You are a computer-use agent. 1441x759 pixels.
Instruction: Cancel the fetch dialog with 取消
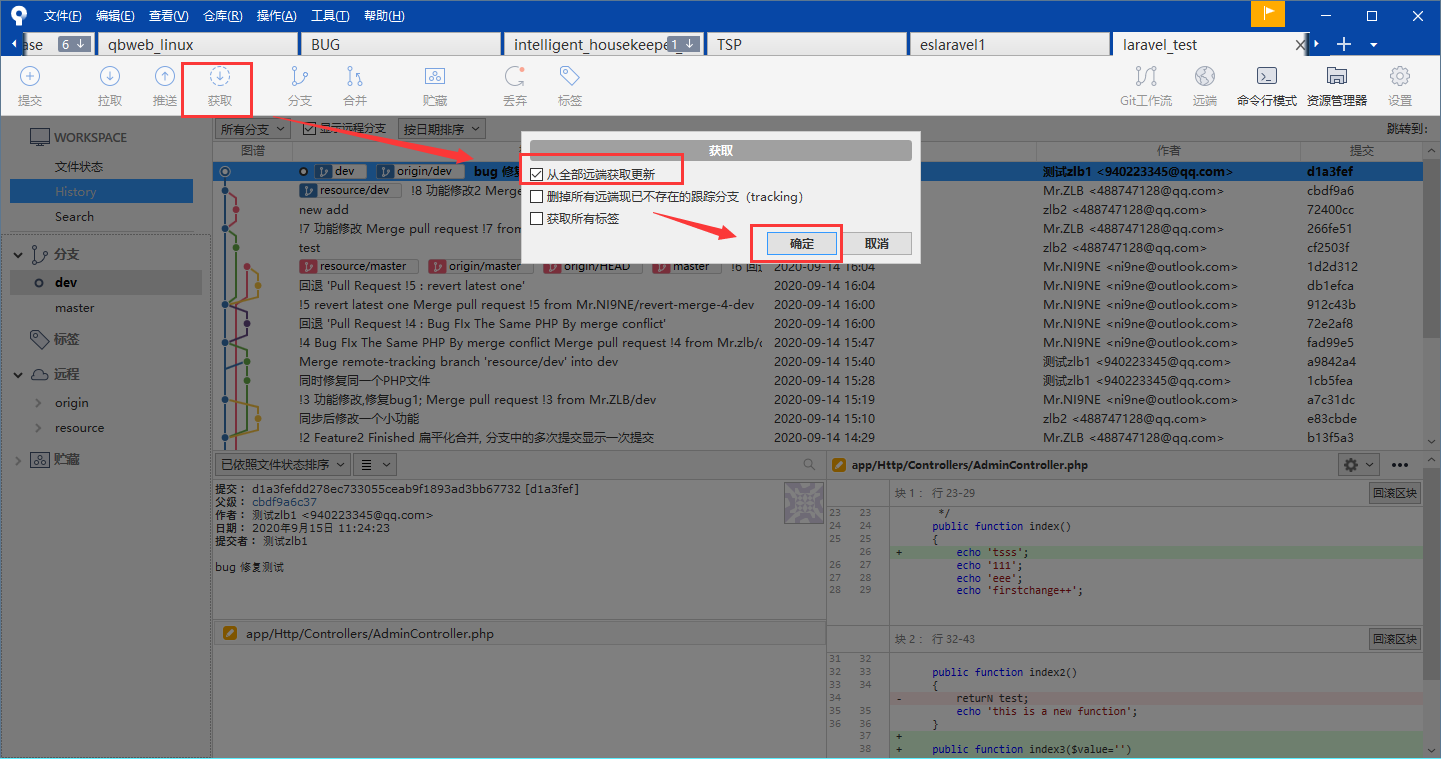876,244
